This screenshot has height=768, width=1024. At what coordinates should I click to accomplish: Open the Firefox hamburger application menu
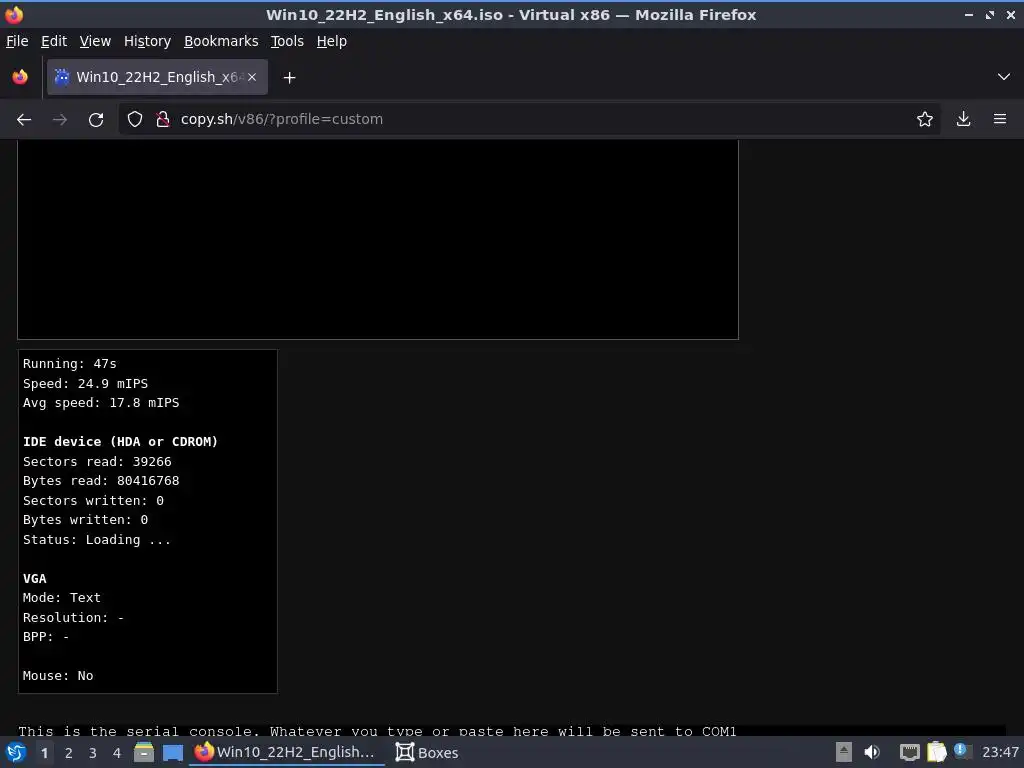coord(1000,120)
